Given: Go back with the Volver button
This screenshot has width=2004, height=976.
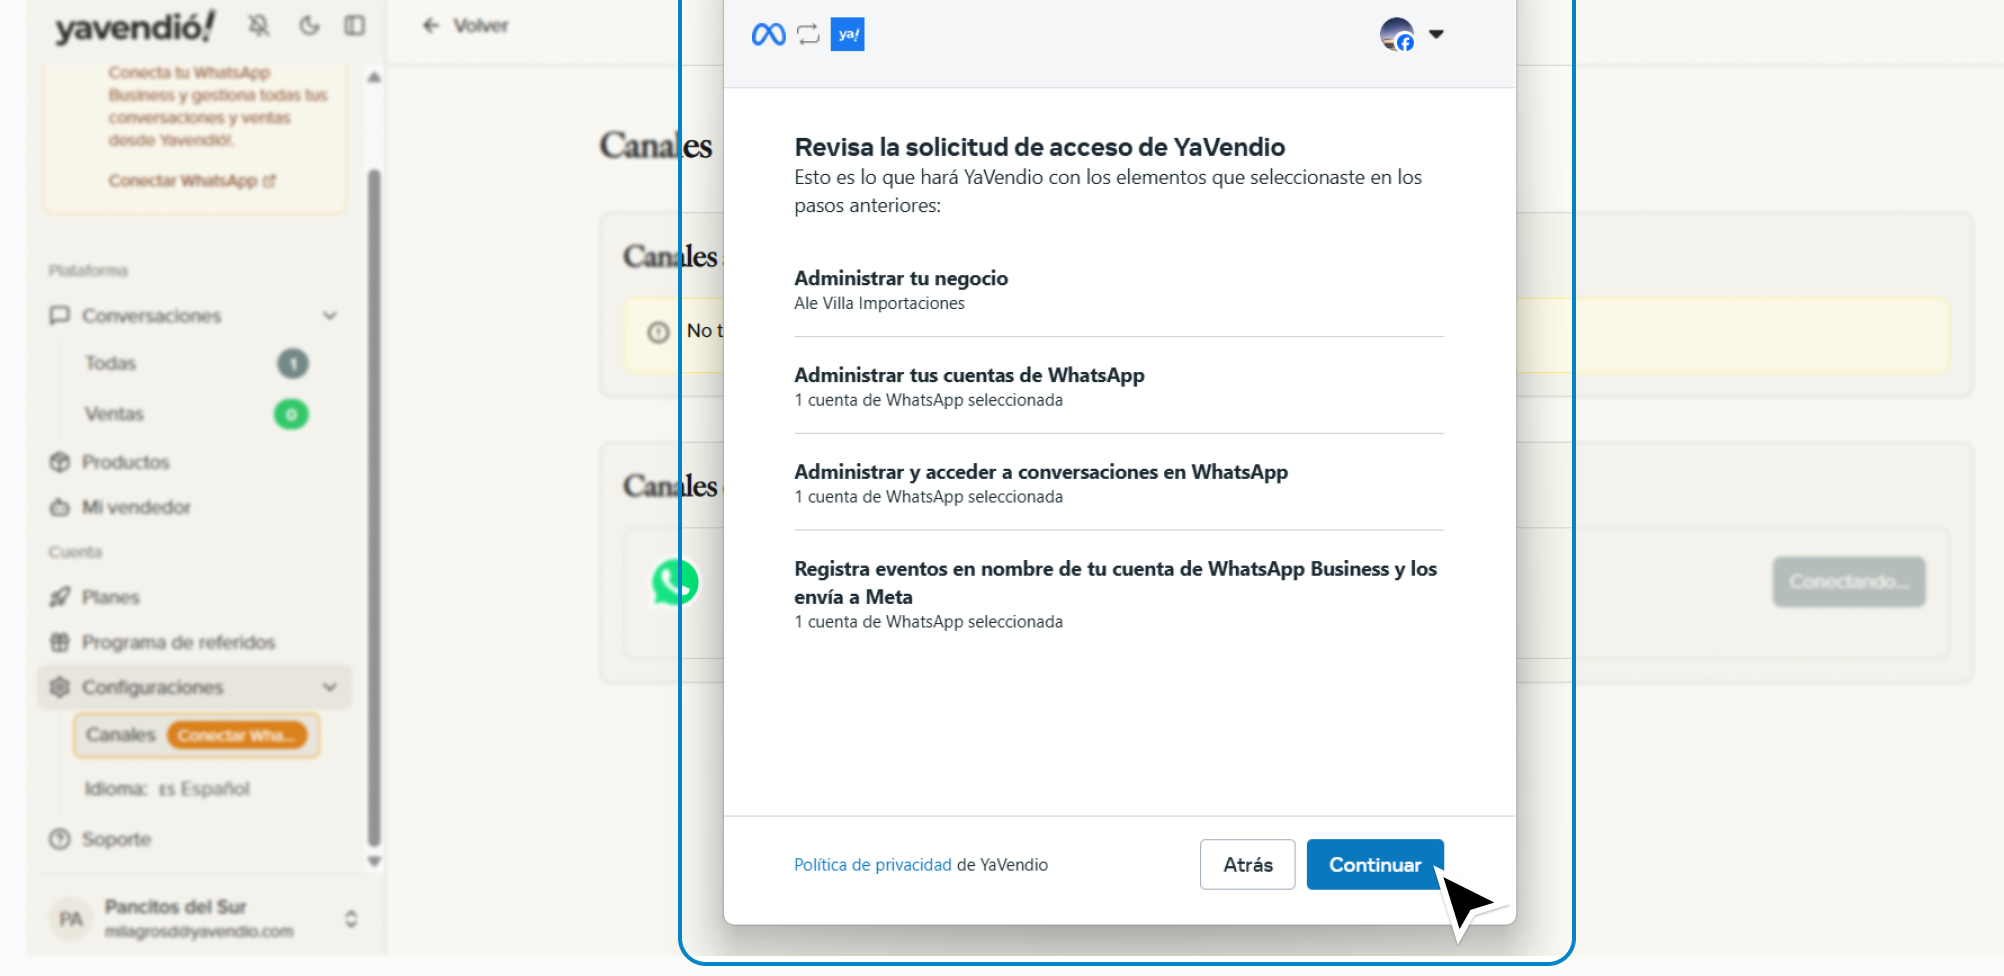Looking at the screenshot, I should 465,25.
